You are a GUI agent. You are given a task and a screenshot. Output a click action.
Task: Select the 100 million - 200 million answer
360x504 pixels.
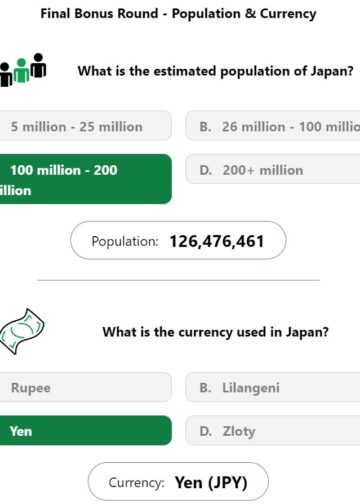[x=86, y=179]
